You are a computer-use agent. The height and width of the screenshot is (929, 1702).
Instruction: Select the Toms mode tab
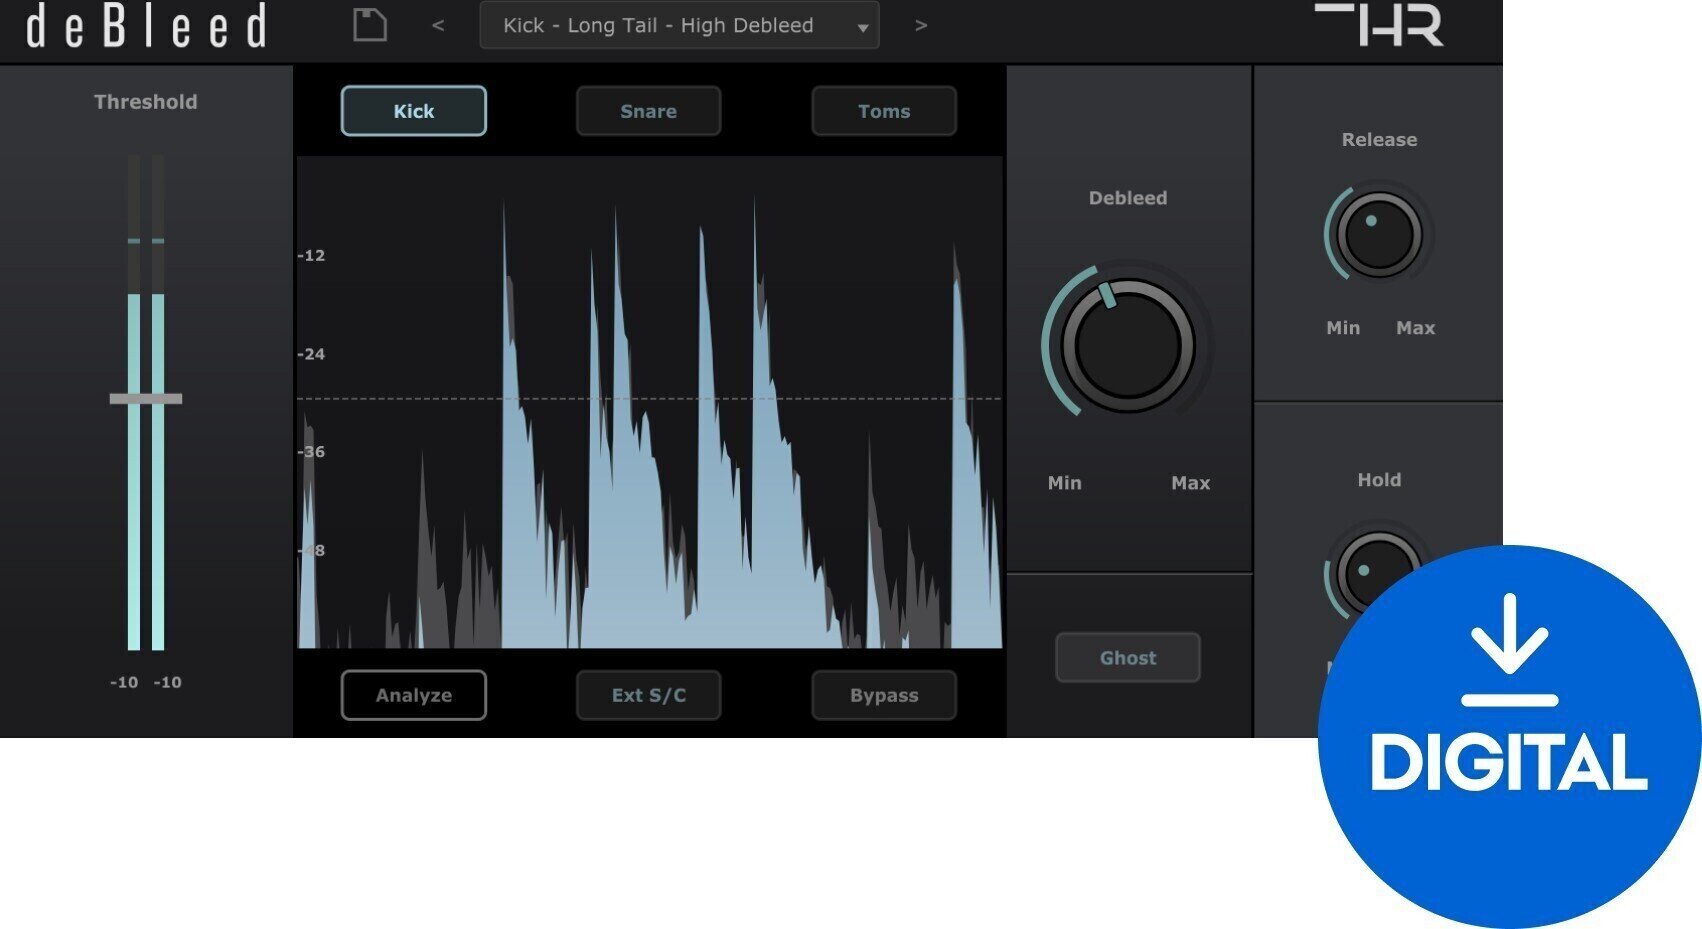coord(884,111)
